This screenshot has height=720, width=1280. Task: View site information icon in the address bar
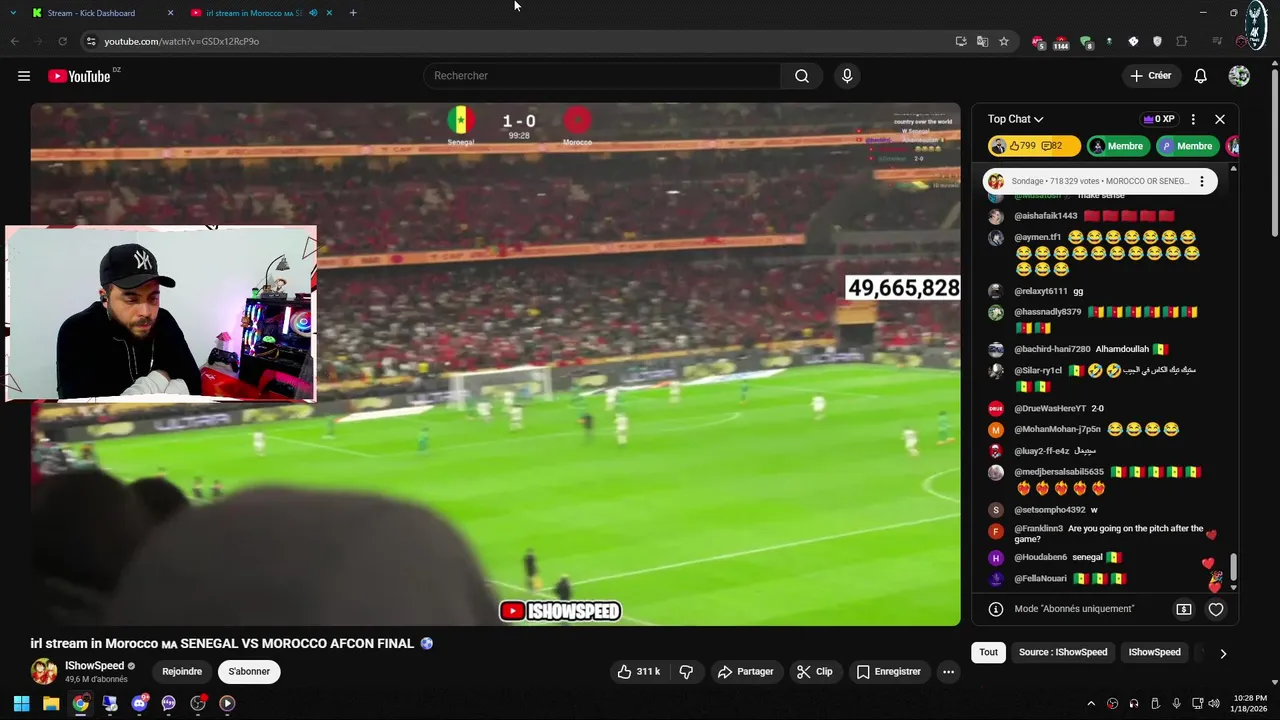(x=90, y=41)
